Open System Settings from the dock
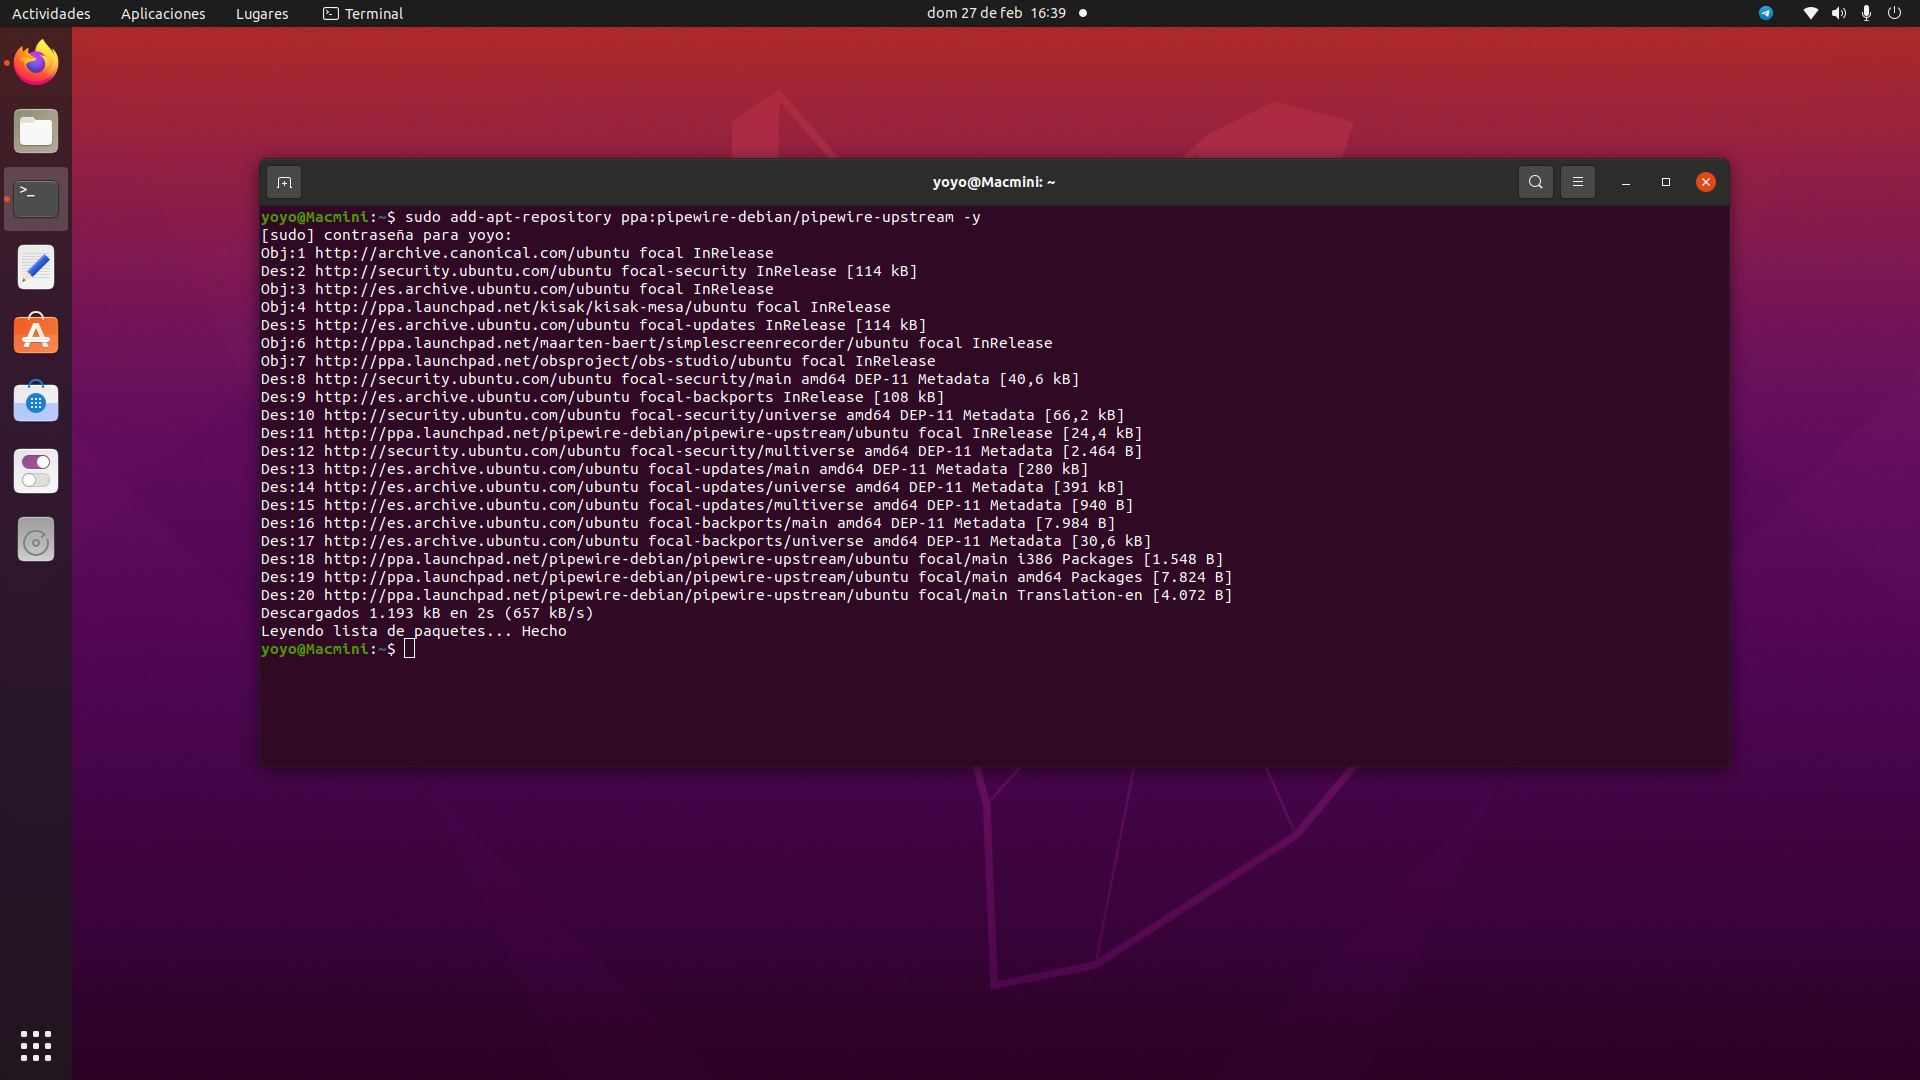This screenshot has width=1920, height=1080. pos(35,471)
